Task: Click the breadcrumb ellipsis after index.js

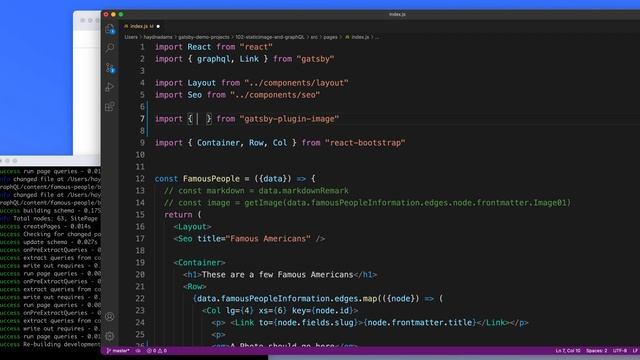Action: coord(377,37)
